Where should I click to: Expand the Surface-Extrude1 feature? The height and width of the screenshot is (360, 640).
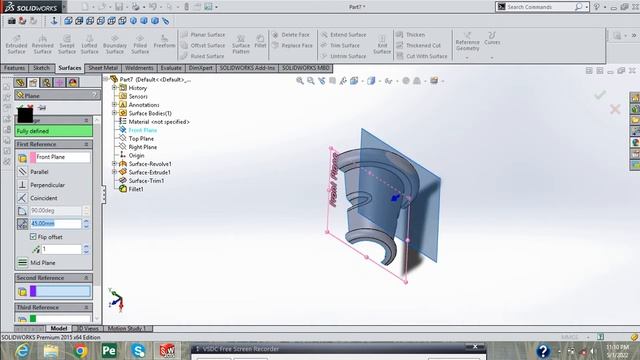click(115, 172)
